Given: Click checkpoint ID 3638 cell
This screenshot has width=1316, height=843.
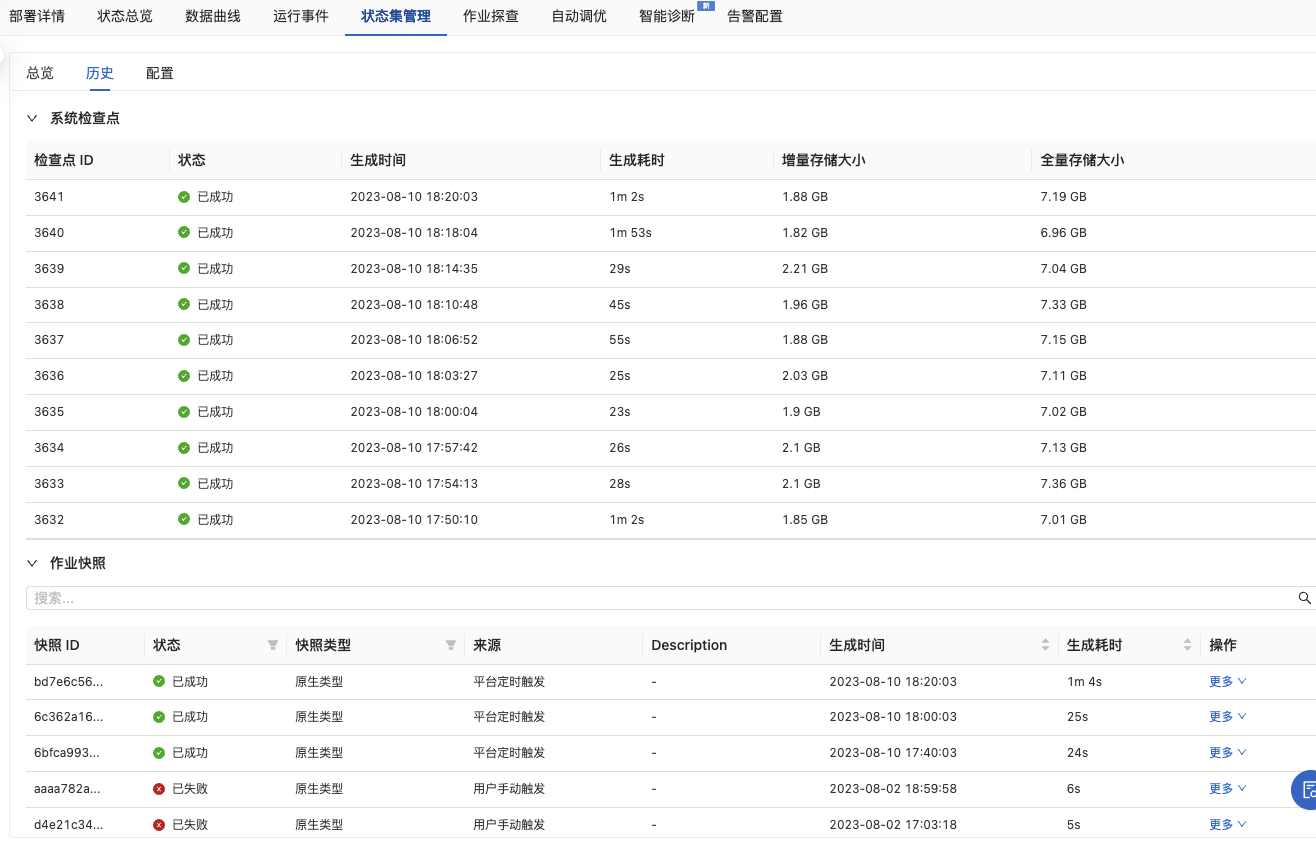Looking at the screenshot, I should pyautogui.click(x=49, y=304).
